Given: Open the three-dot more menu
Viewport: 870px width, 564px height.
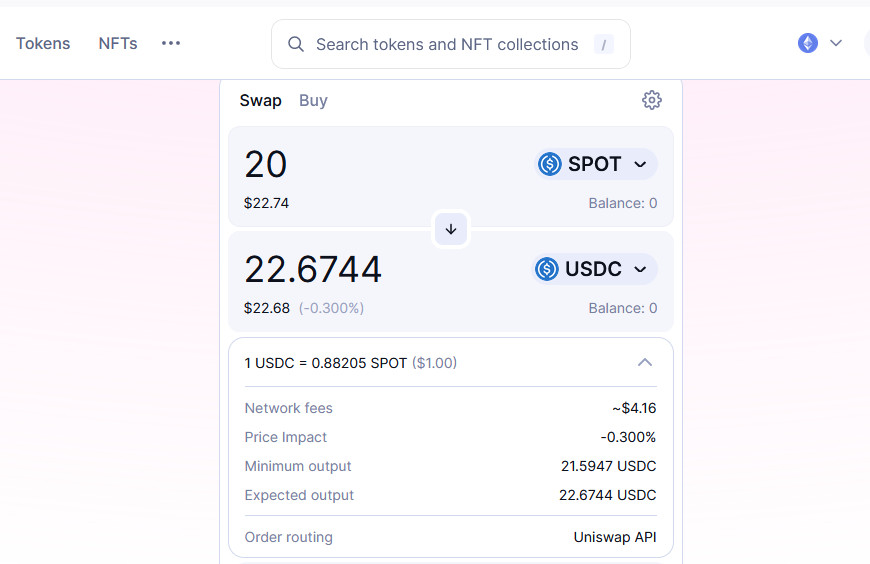Looking at the screenshot, I should 171,43.
